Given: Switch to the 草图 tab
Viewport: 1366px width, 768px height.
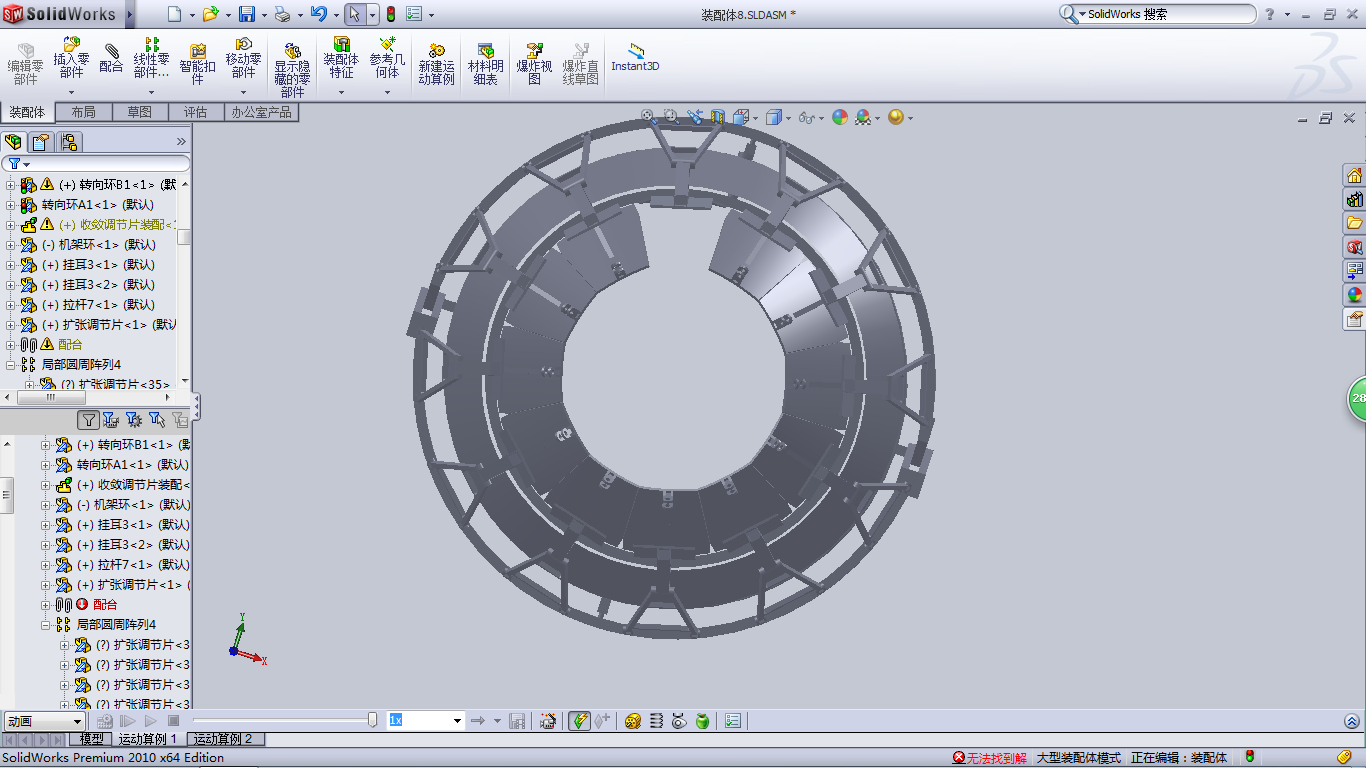Looking at the screenshot, I should click(140, 112).
